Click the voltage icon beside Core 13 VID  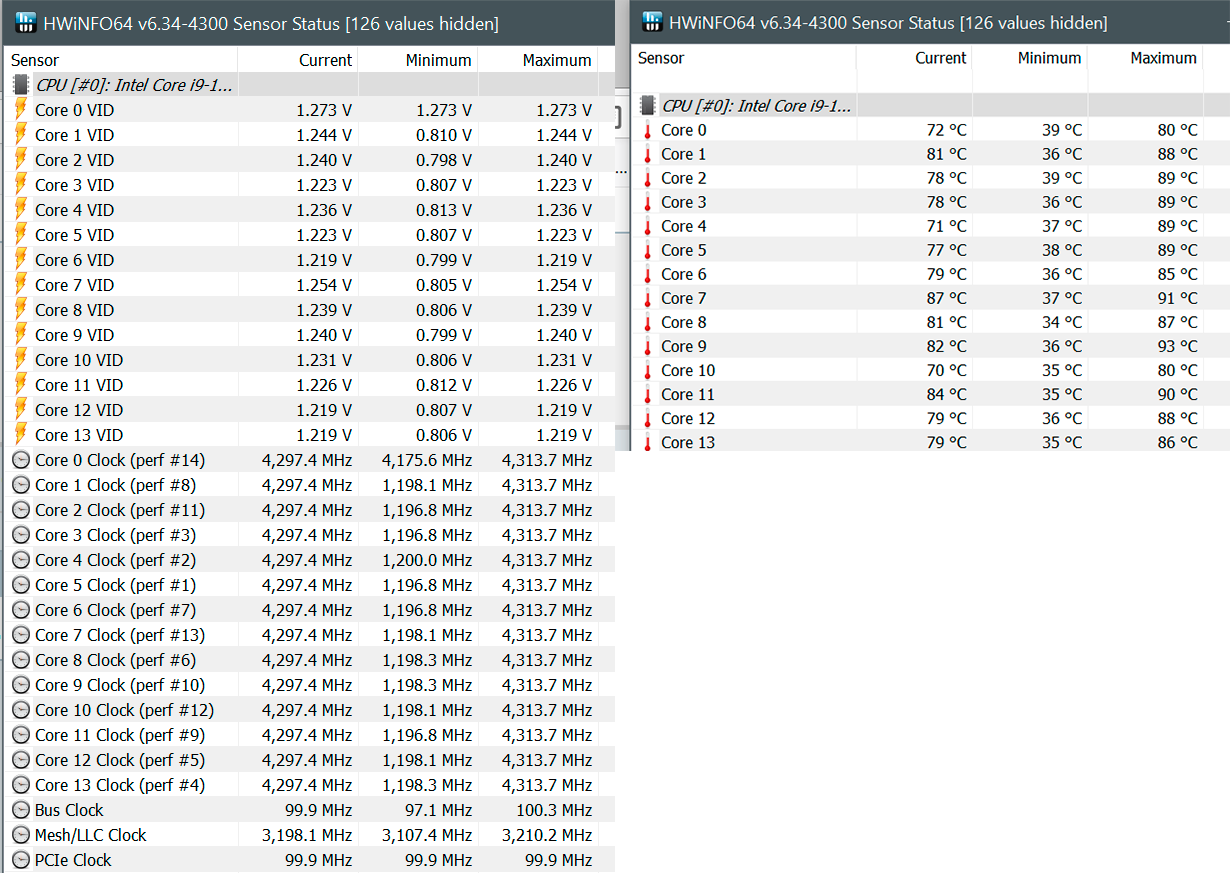(x=21, y=435)
